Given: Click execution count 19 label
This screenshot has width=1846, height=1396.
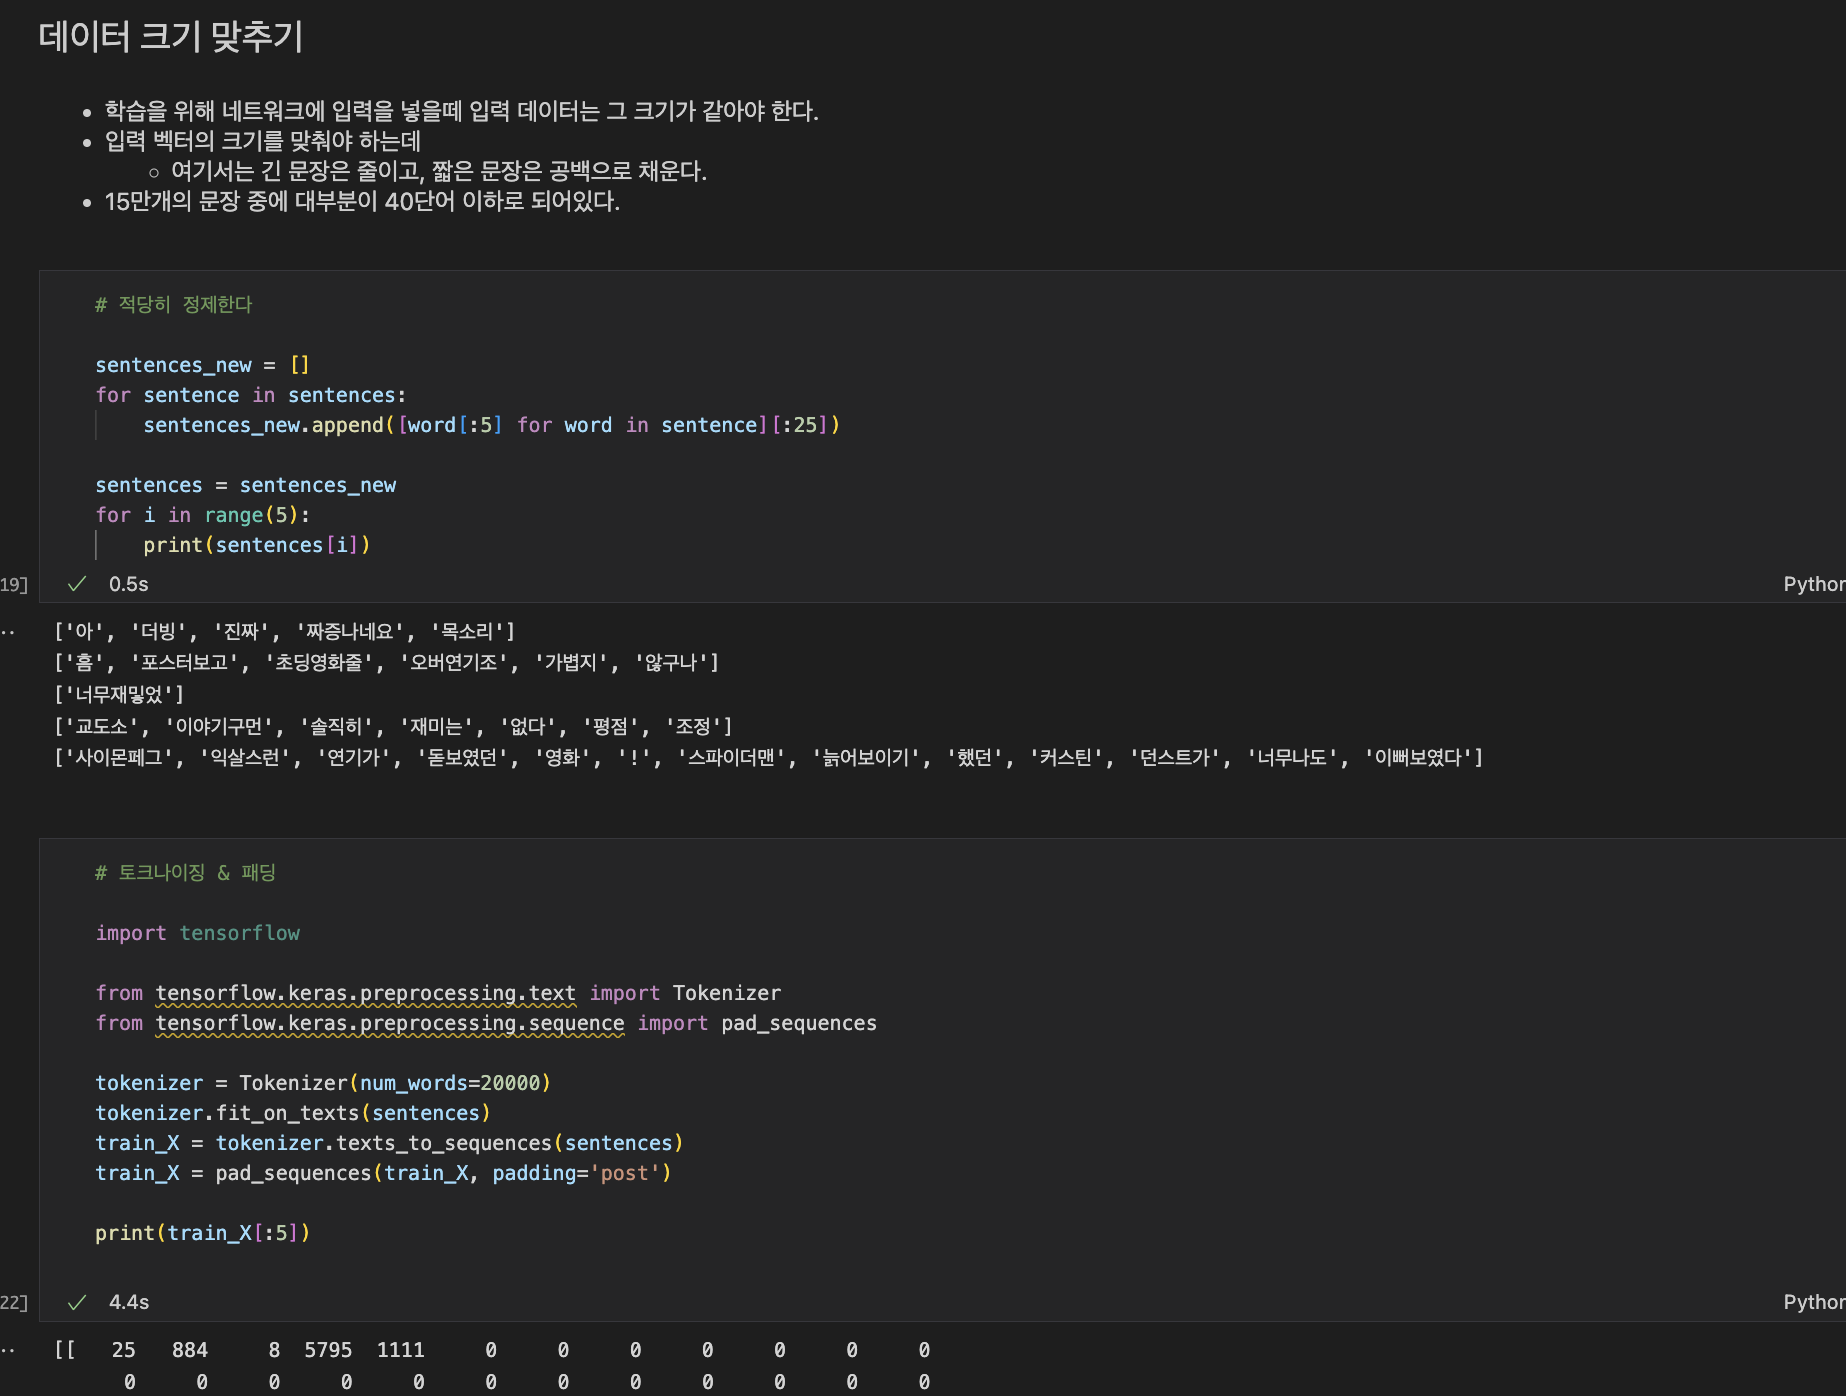Looking at the screenshot, I should [x=14, y=584].
